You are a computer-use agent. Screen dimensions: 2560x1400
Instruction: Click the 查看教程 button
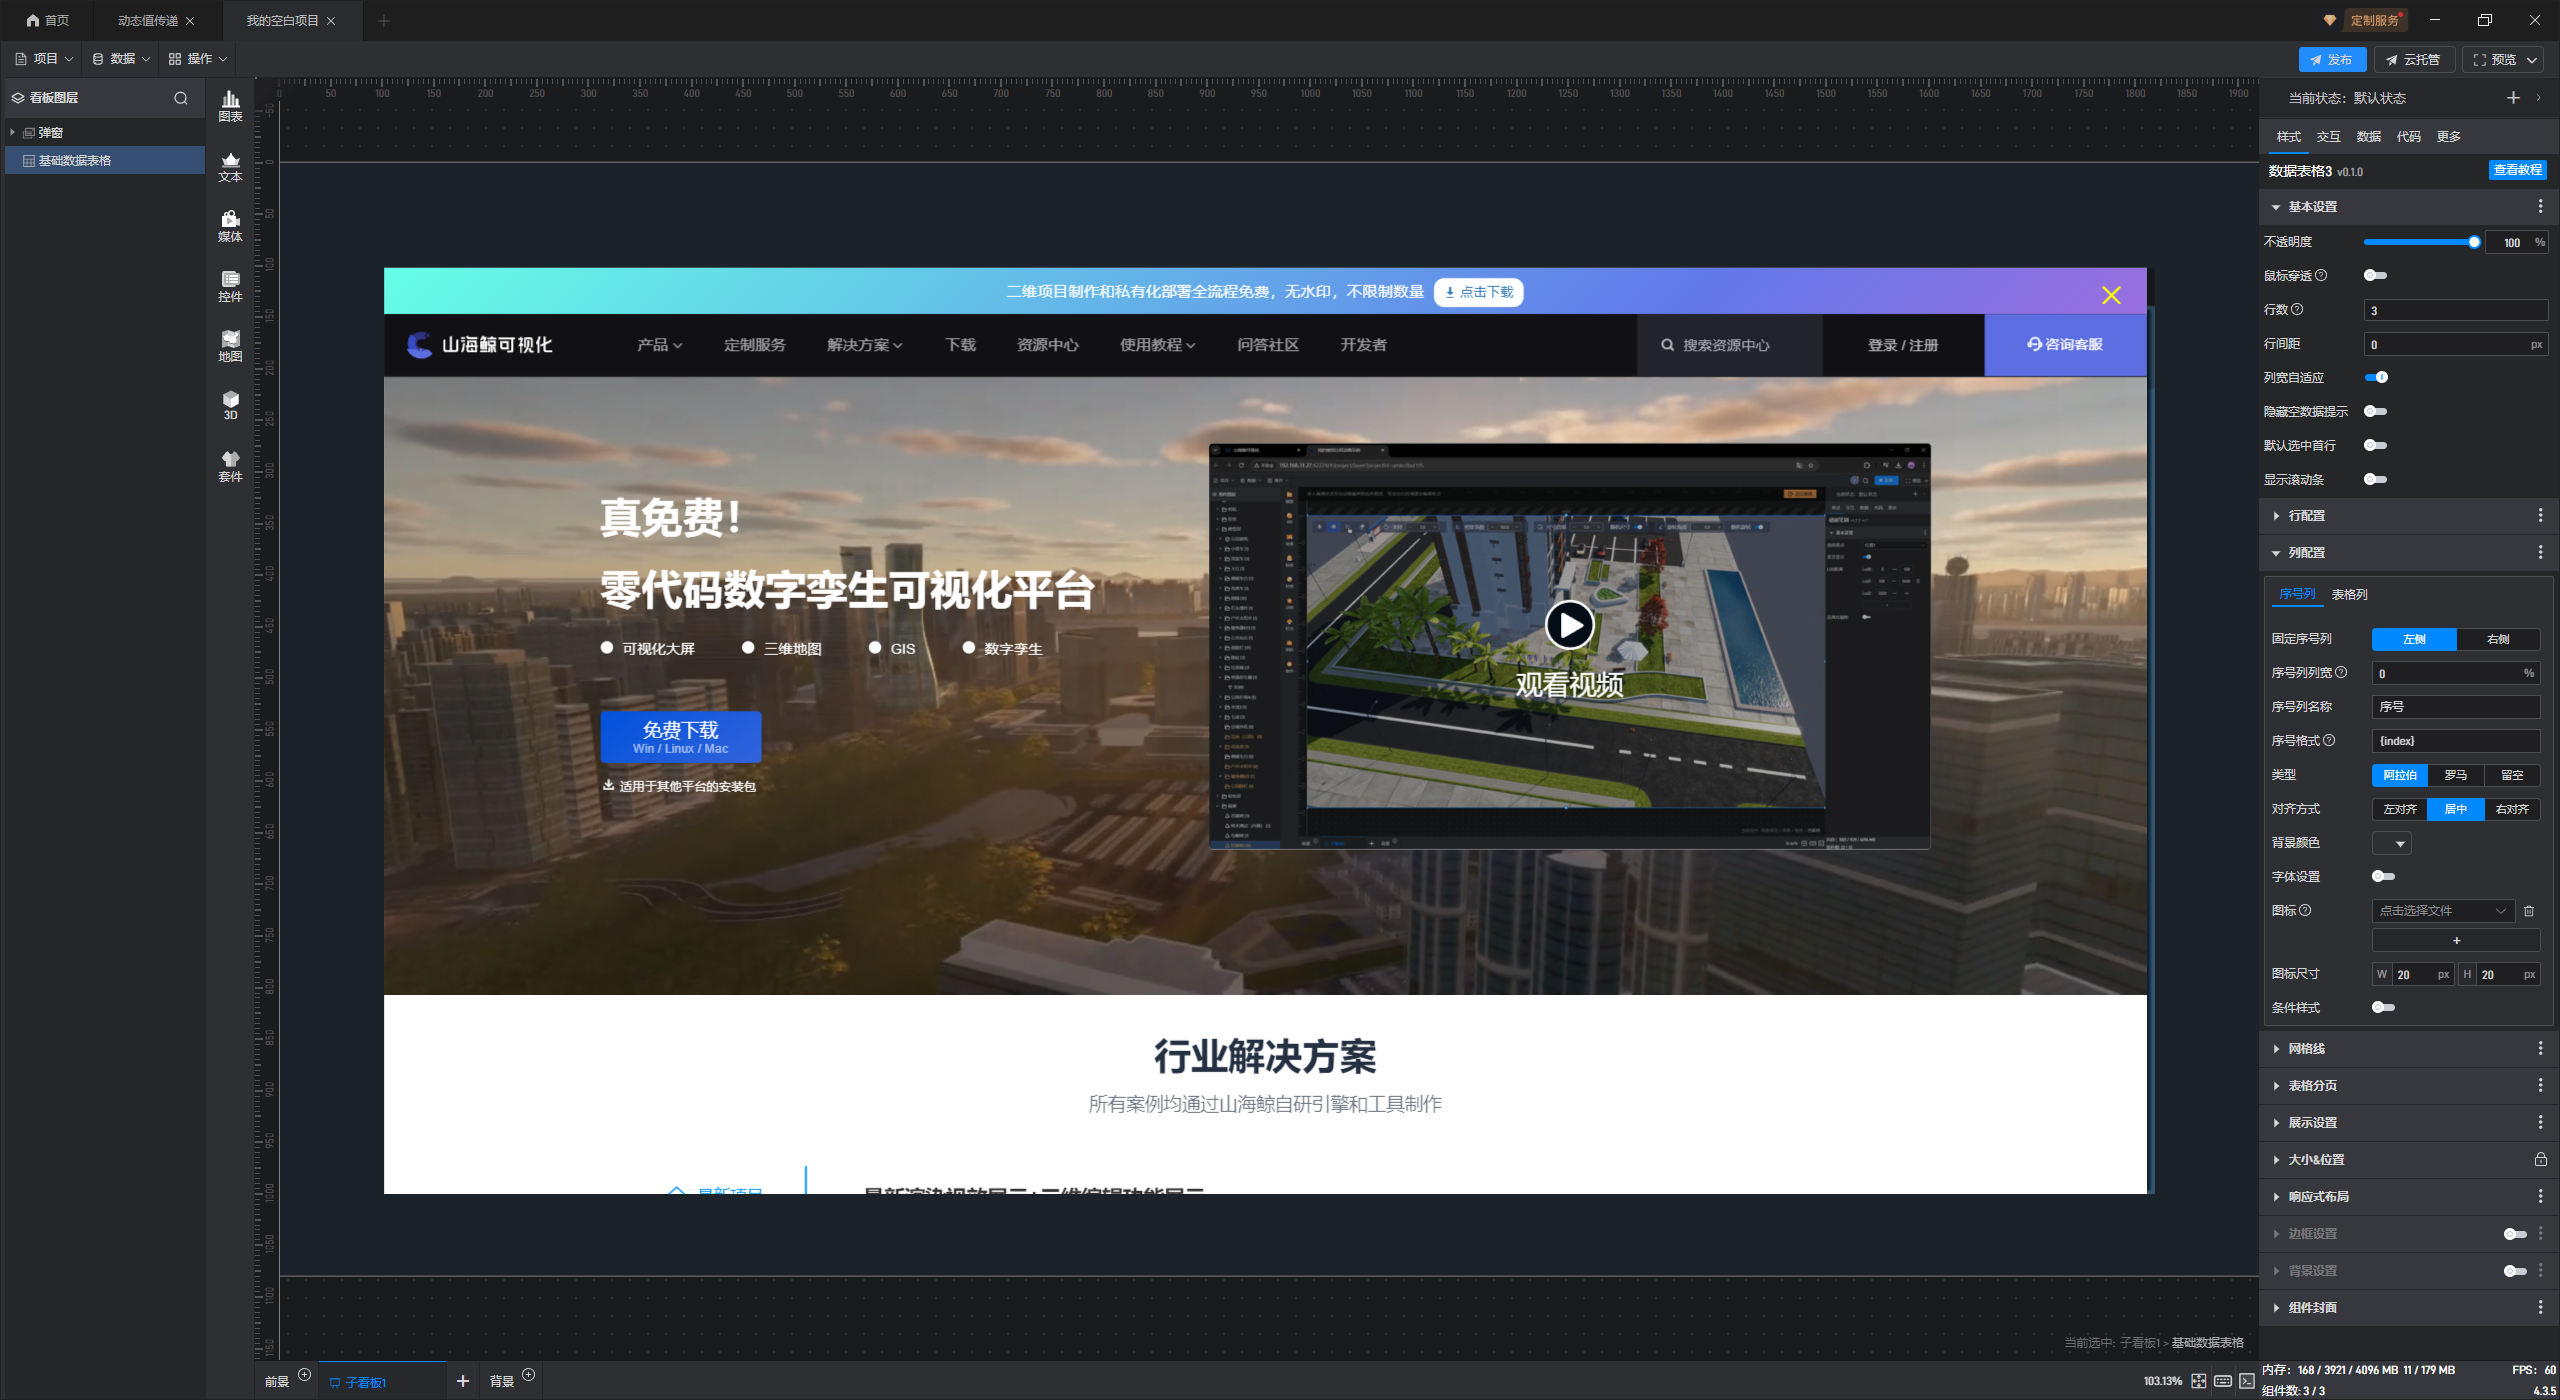2517,171
